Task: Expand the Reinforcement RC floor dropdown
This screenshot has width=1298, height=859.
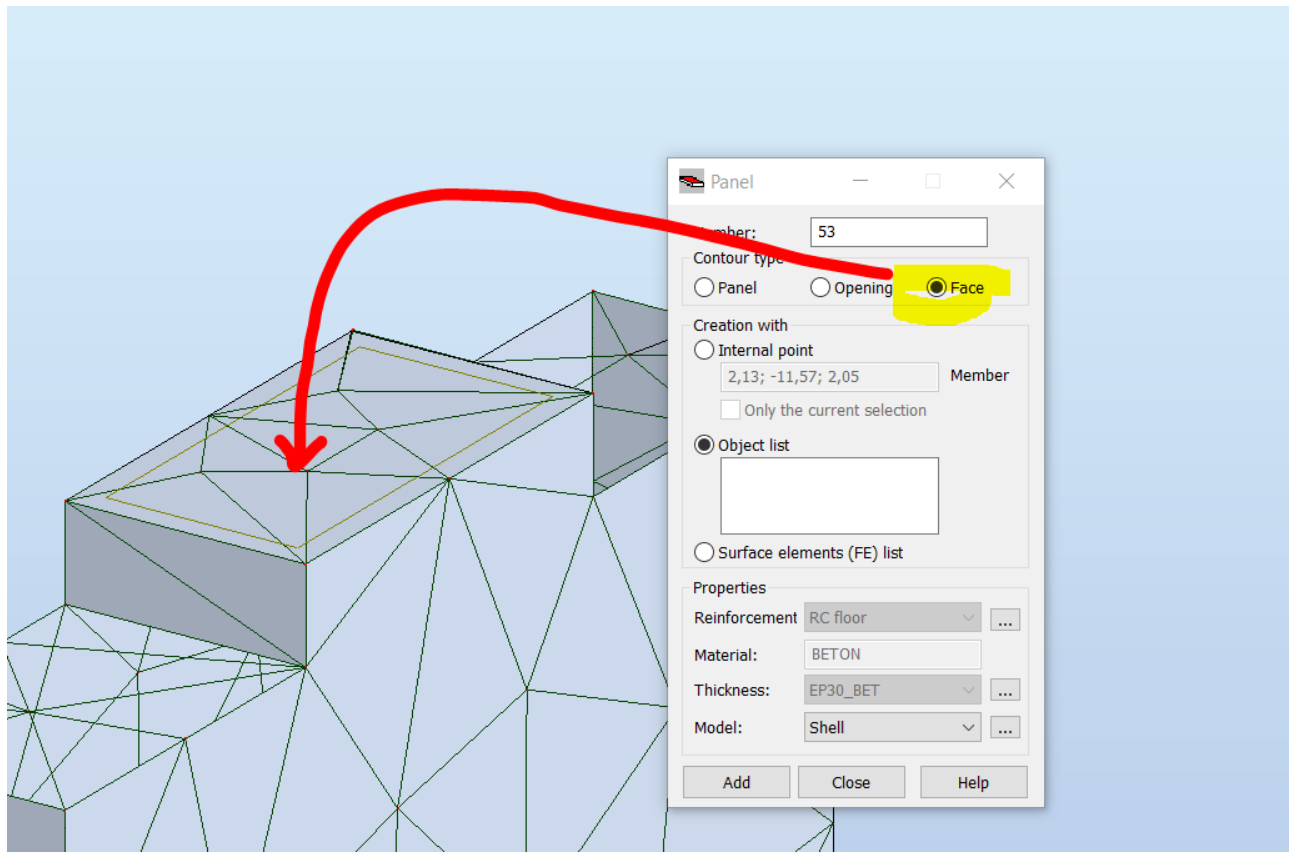Action: (969, 618)
